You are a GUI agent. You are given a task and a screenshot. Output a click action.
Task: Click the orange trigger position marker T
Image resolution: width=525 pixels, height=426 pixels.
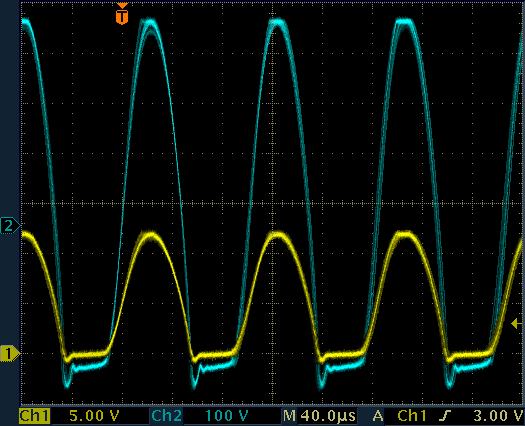pos(122,14)
